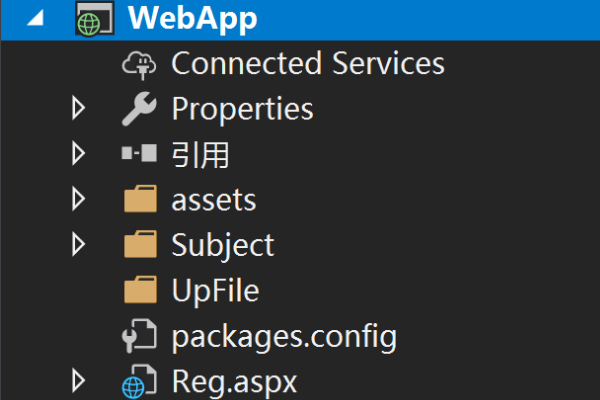The height and width of the screenshot is (400, 600).
Task: Expand the Subject folder arrow
Action: (79, 245)
